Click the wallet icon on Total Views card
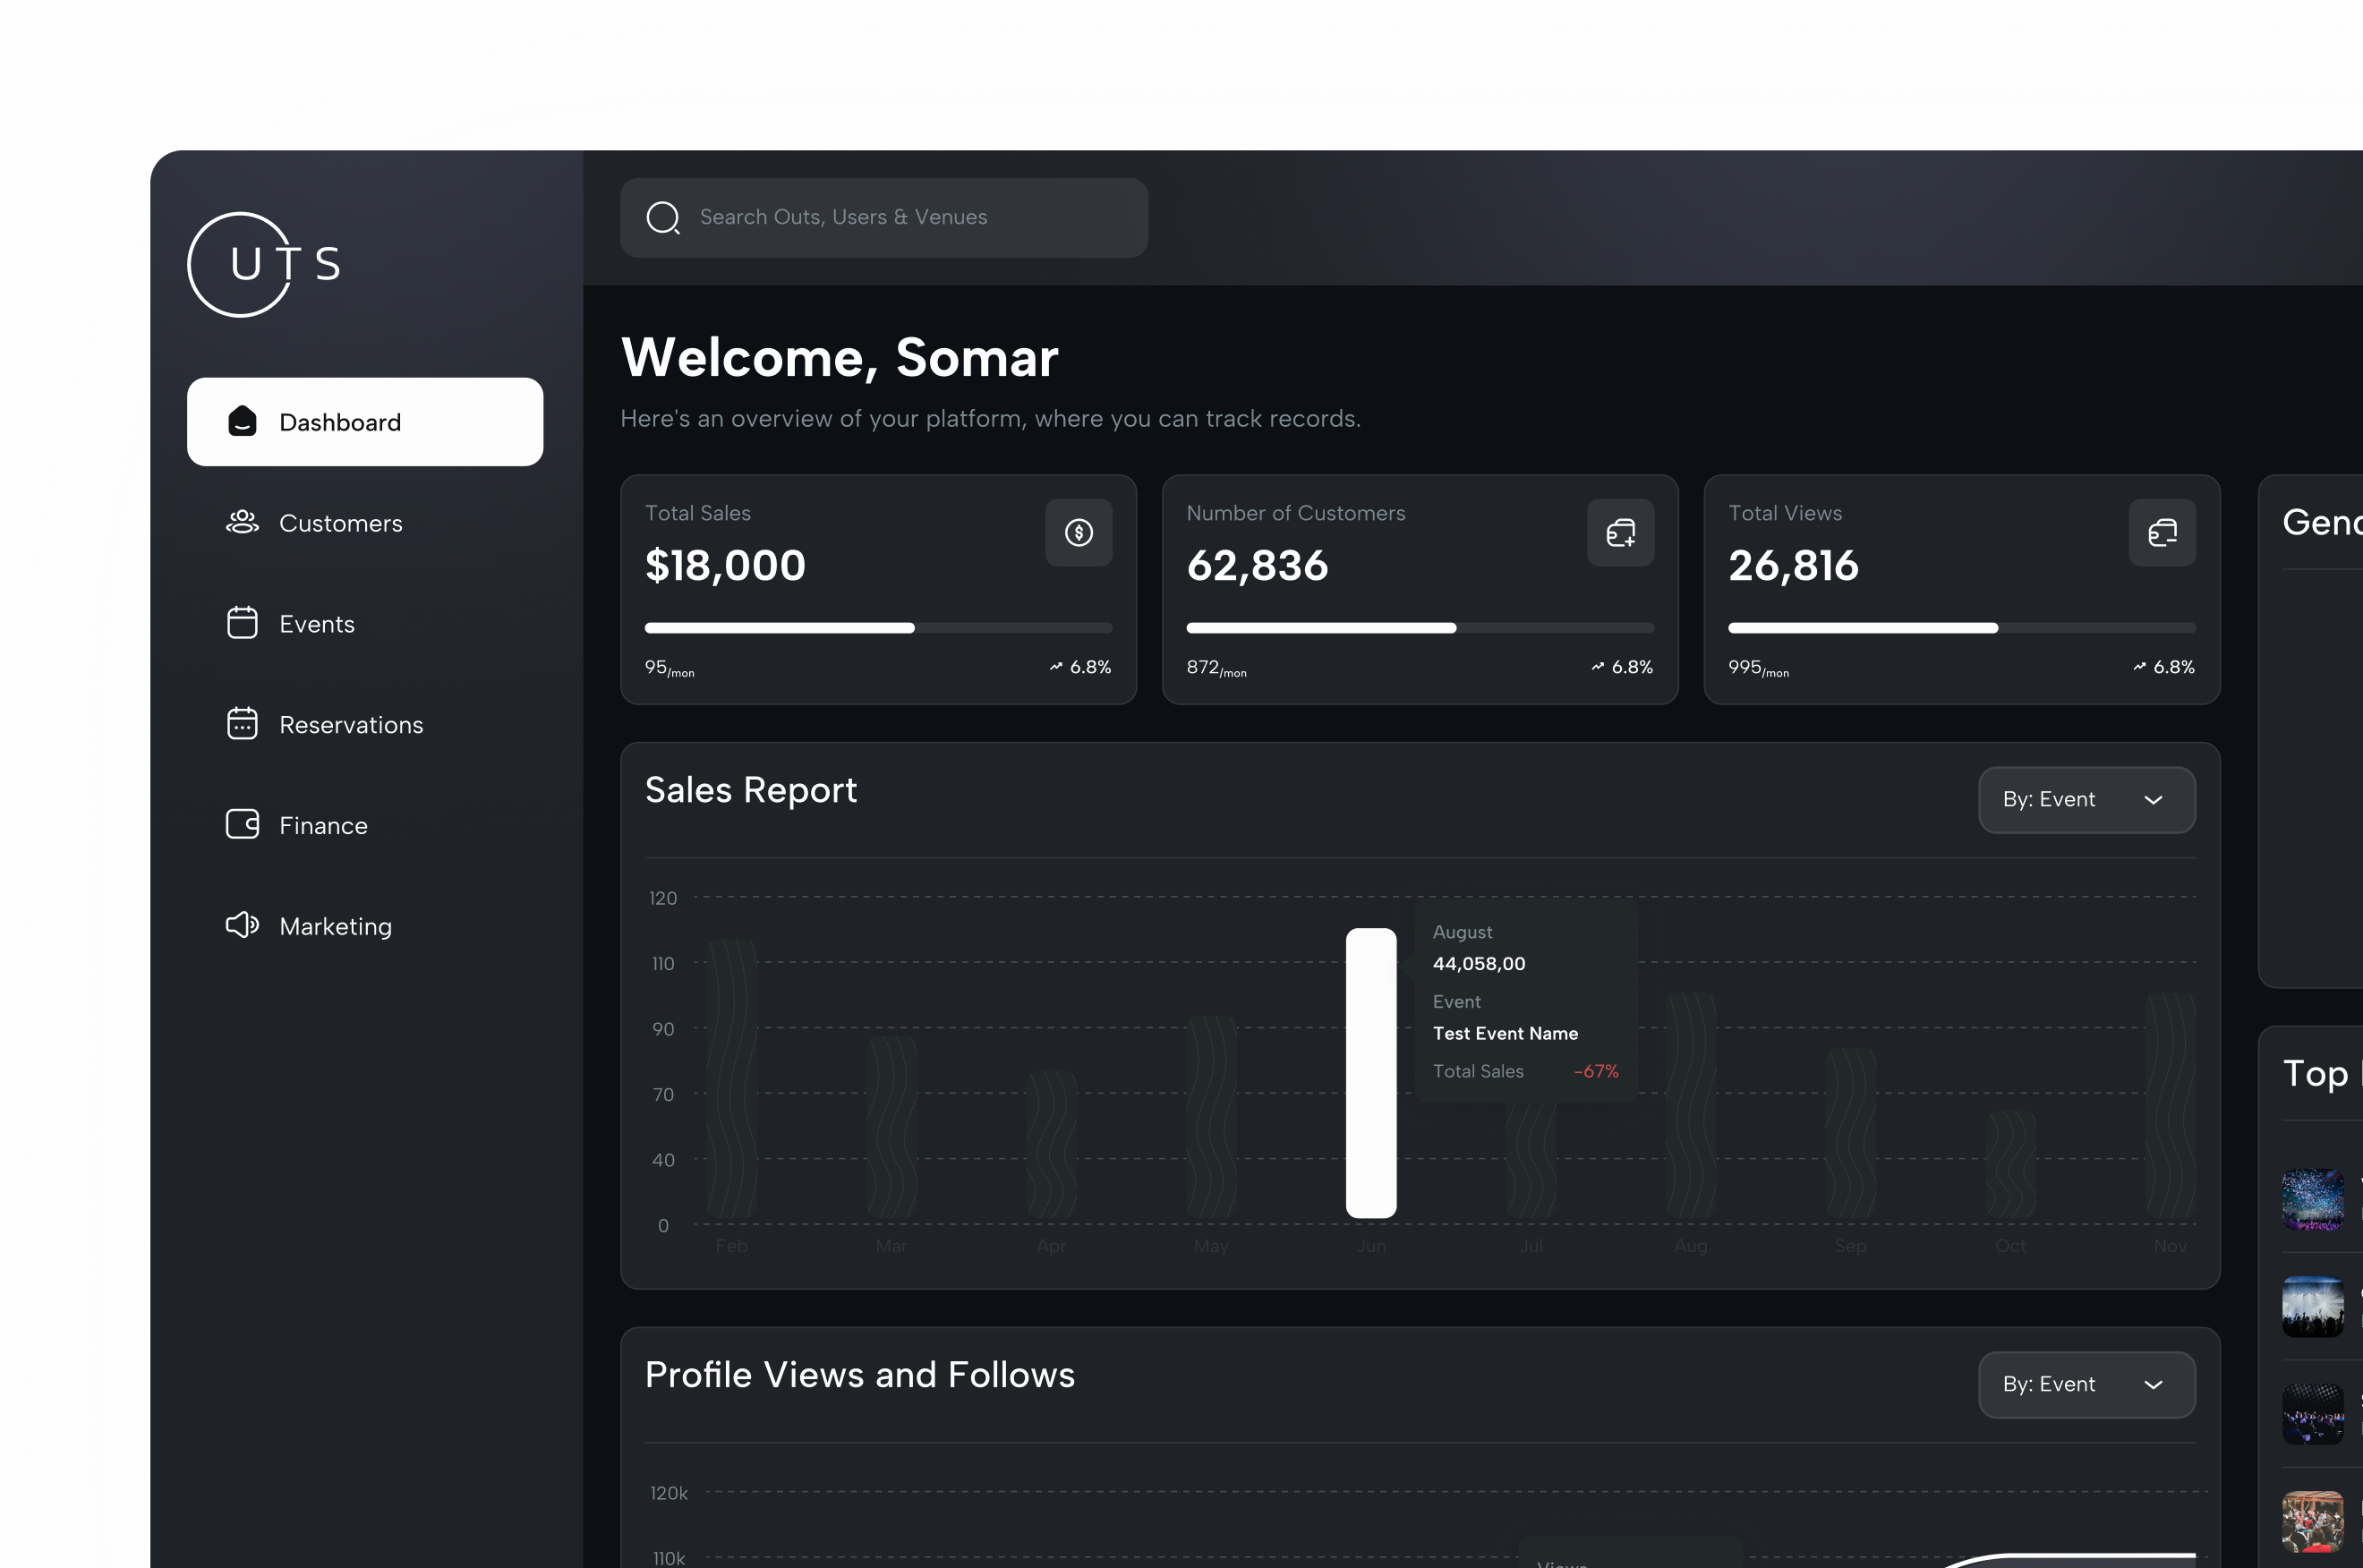This screenshot has height=1568, width=2363. [x=2162, y=533]
